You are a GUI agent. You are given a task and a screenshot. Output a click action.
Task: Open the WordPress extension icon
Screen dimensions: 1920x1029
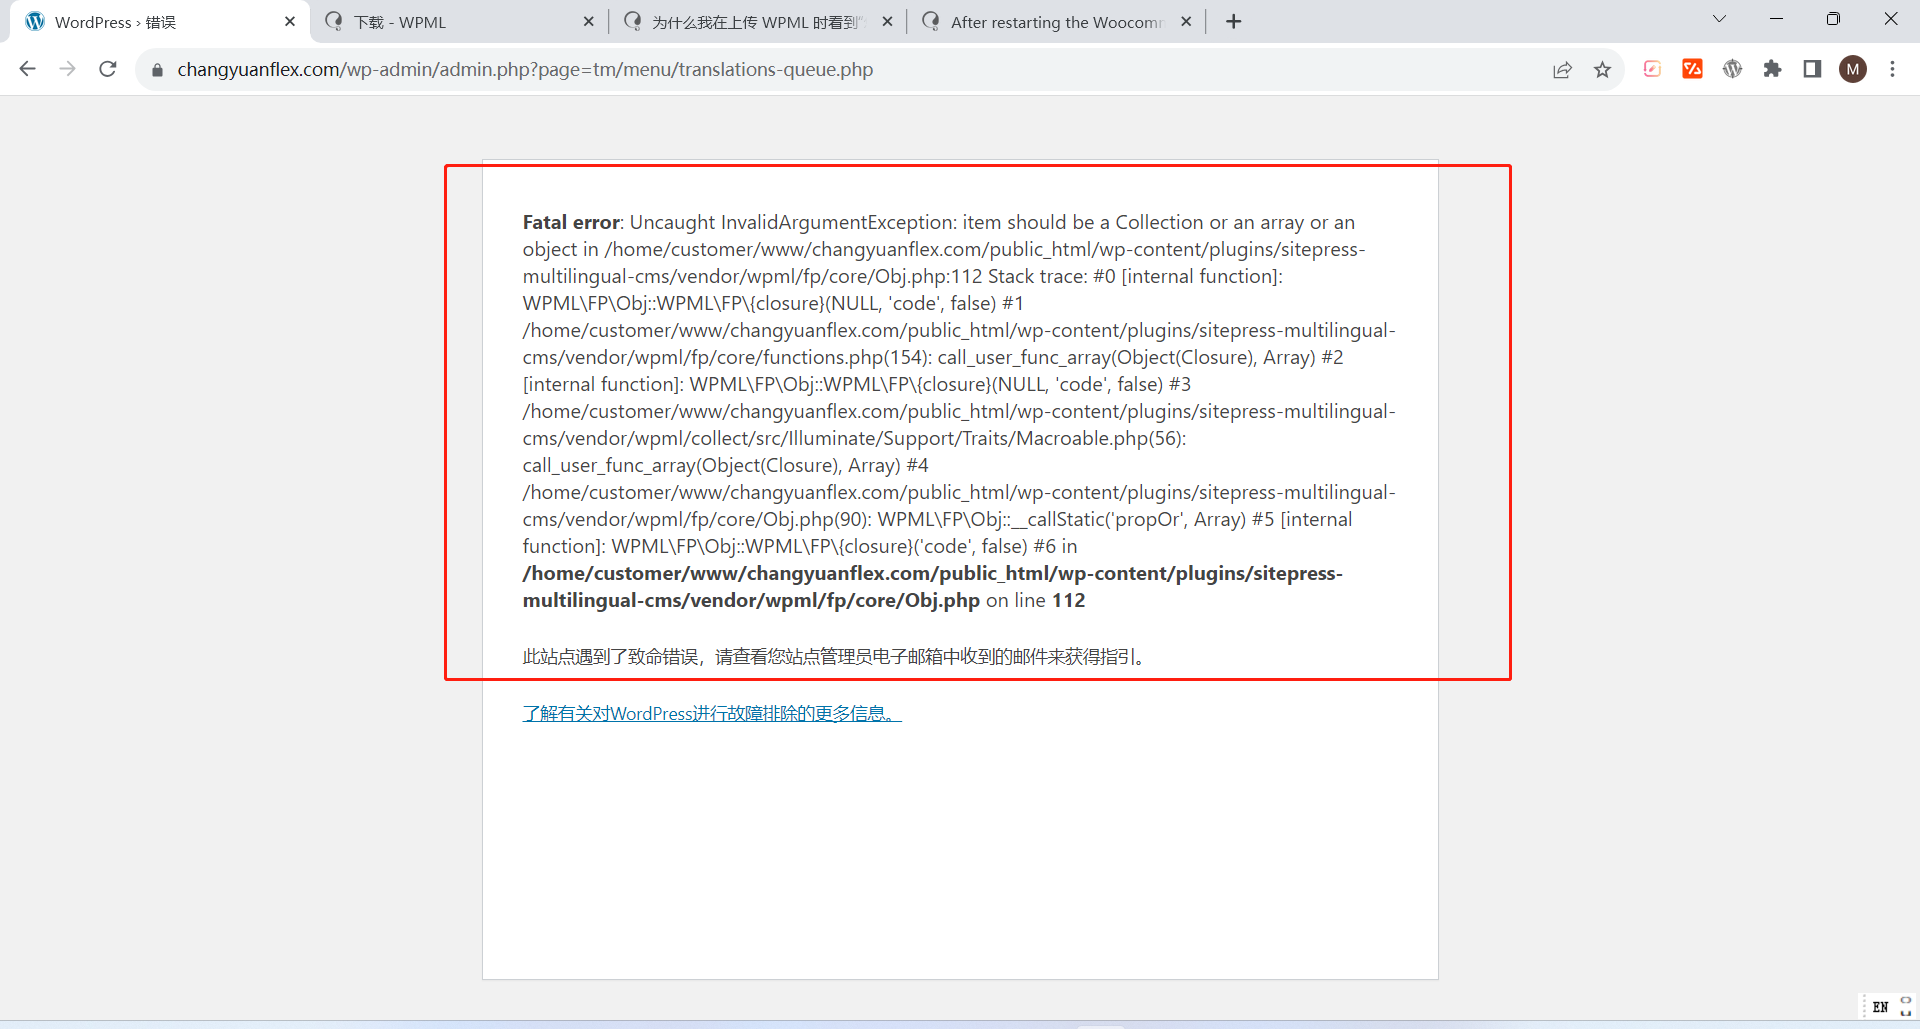pyautogui.click(x=1732, y=69)
